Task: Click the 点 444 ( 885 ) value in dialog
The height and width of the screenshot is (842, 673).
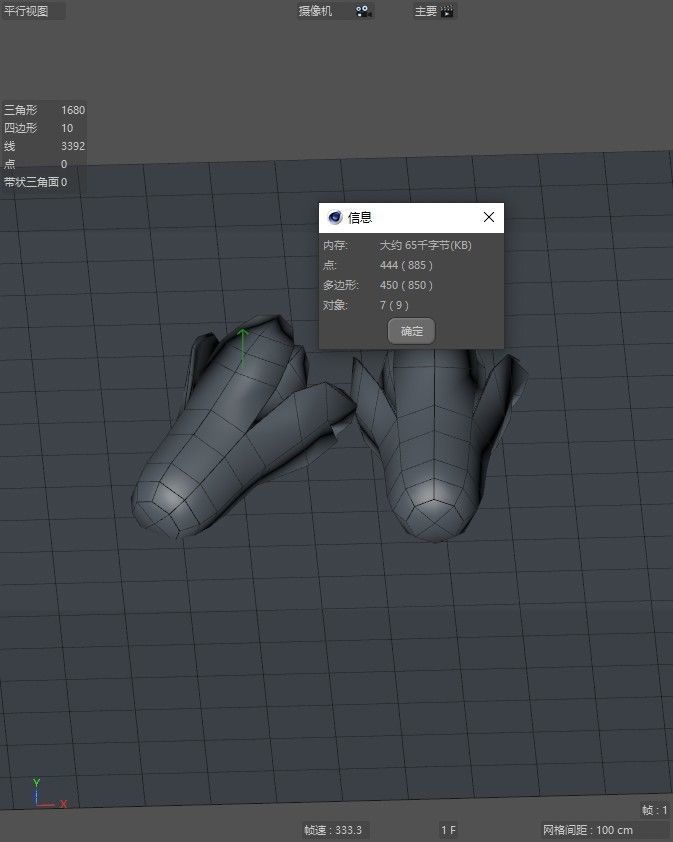Action: pyautogui.click(x=406, y=265)
